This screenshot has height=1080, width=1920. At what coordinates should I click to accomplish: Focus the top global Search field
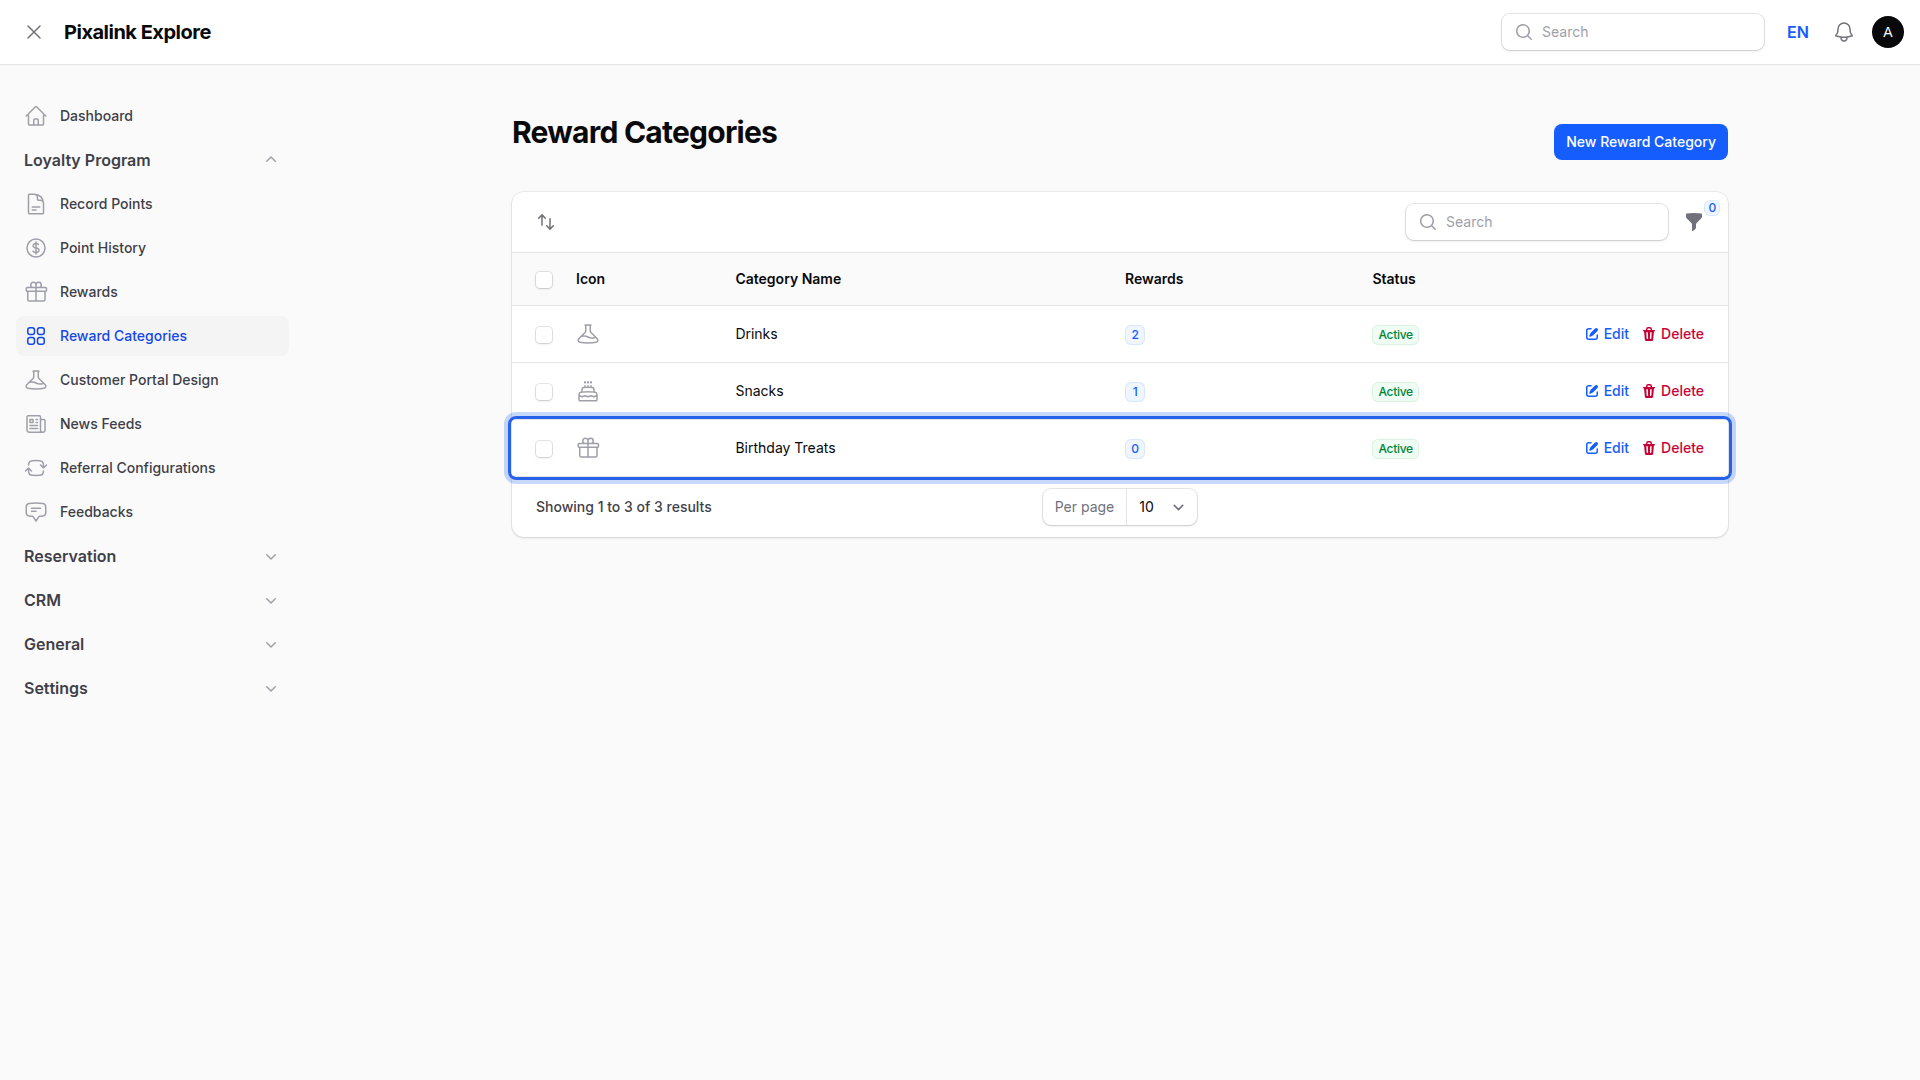(x=1632, y=32)
